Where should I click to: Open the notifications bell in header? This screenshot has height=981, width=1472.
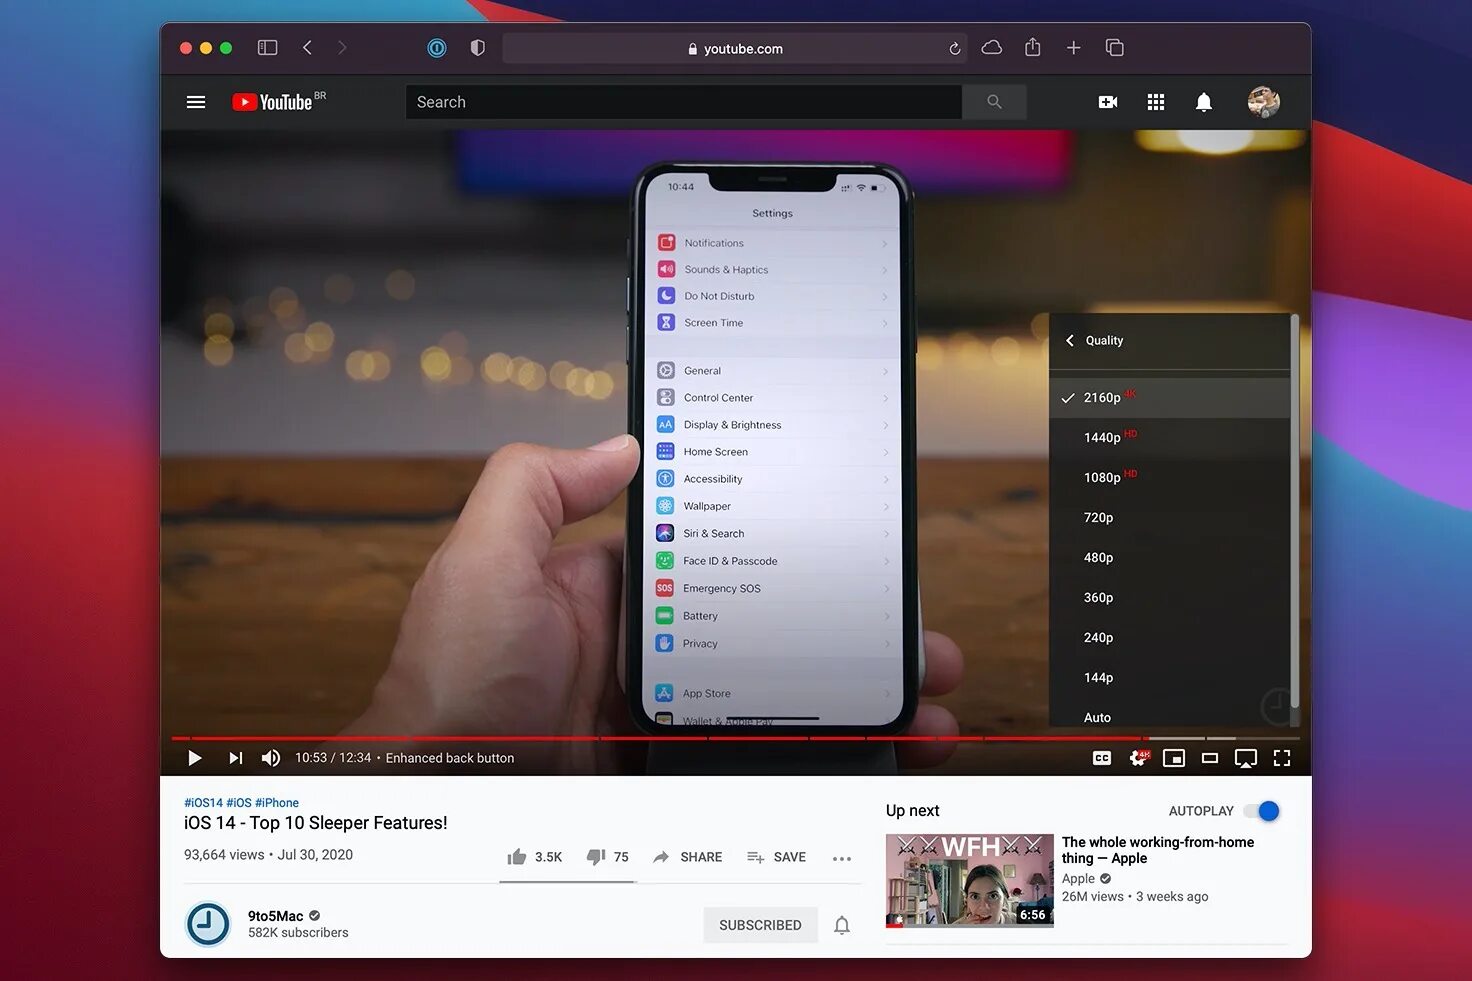[1204, 102]
